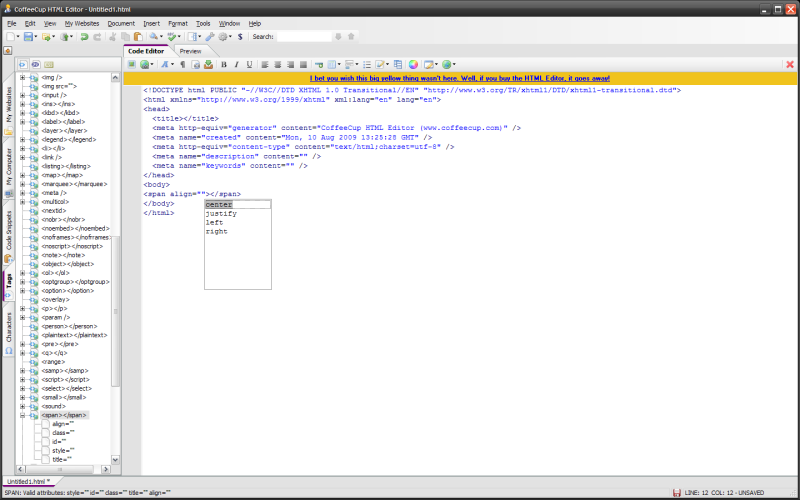The width and height of the screenshot is (800, 500).
Task: Open the New document dropdown arrow
Action: 18,37
